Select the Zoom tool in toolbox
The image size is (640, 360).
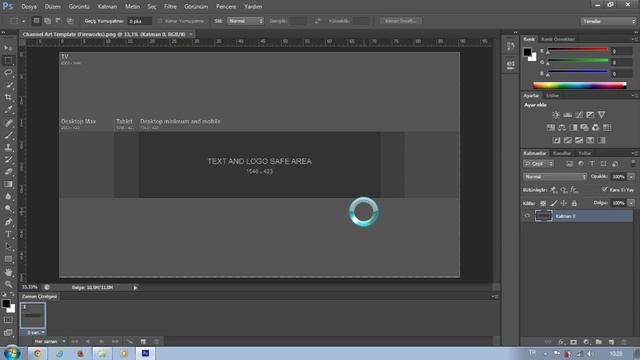[8, 284]
